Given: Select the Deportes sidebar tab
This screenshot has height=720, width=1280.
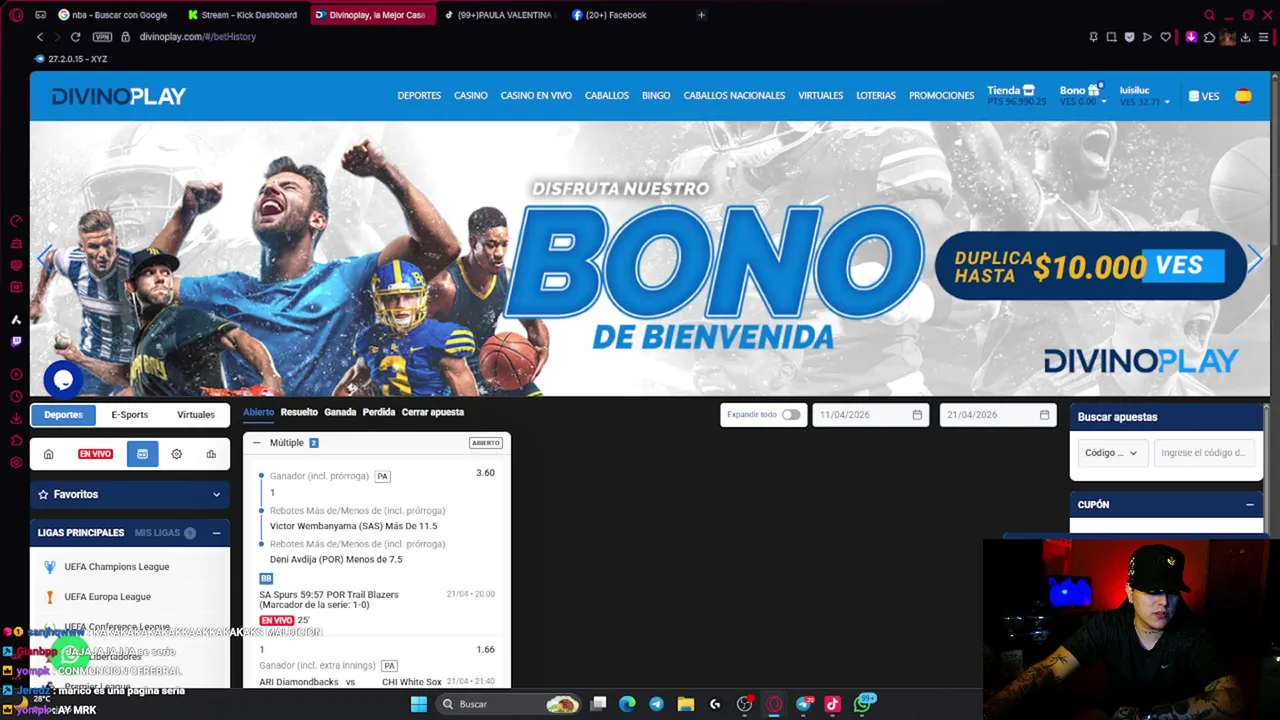Looking at the screenshot, I should tap(63, 414).
